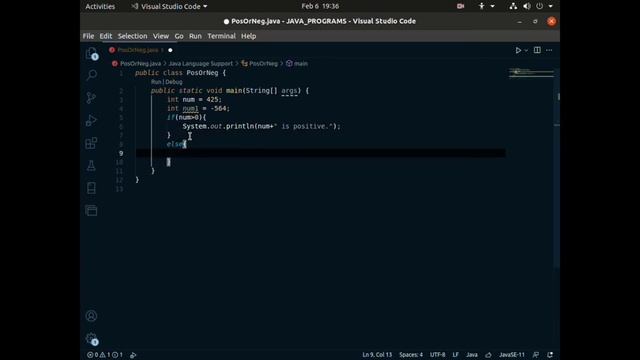Open the Search view in activity bar
The height and width of the screenshot is (360, 640).
[91, 75]
